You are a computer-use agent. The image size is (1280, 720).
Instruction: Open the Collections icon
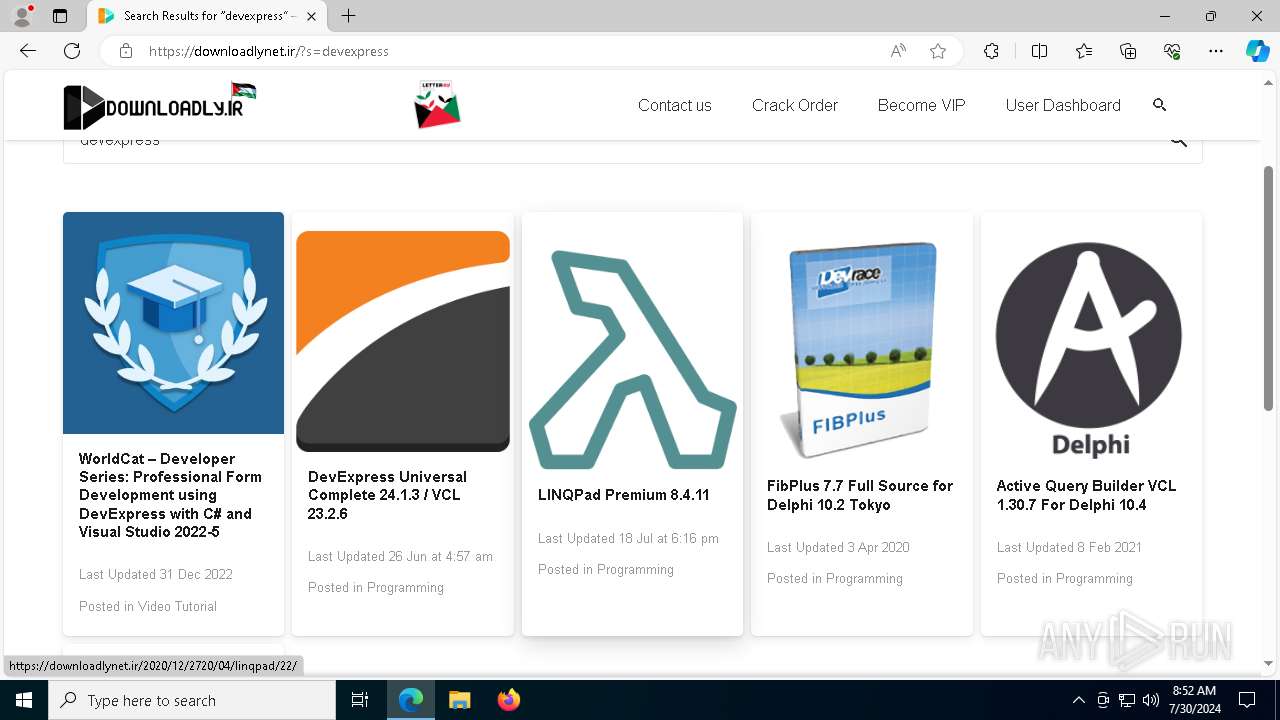pos(1128,51)
